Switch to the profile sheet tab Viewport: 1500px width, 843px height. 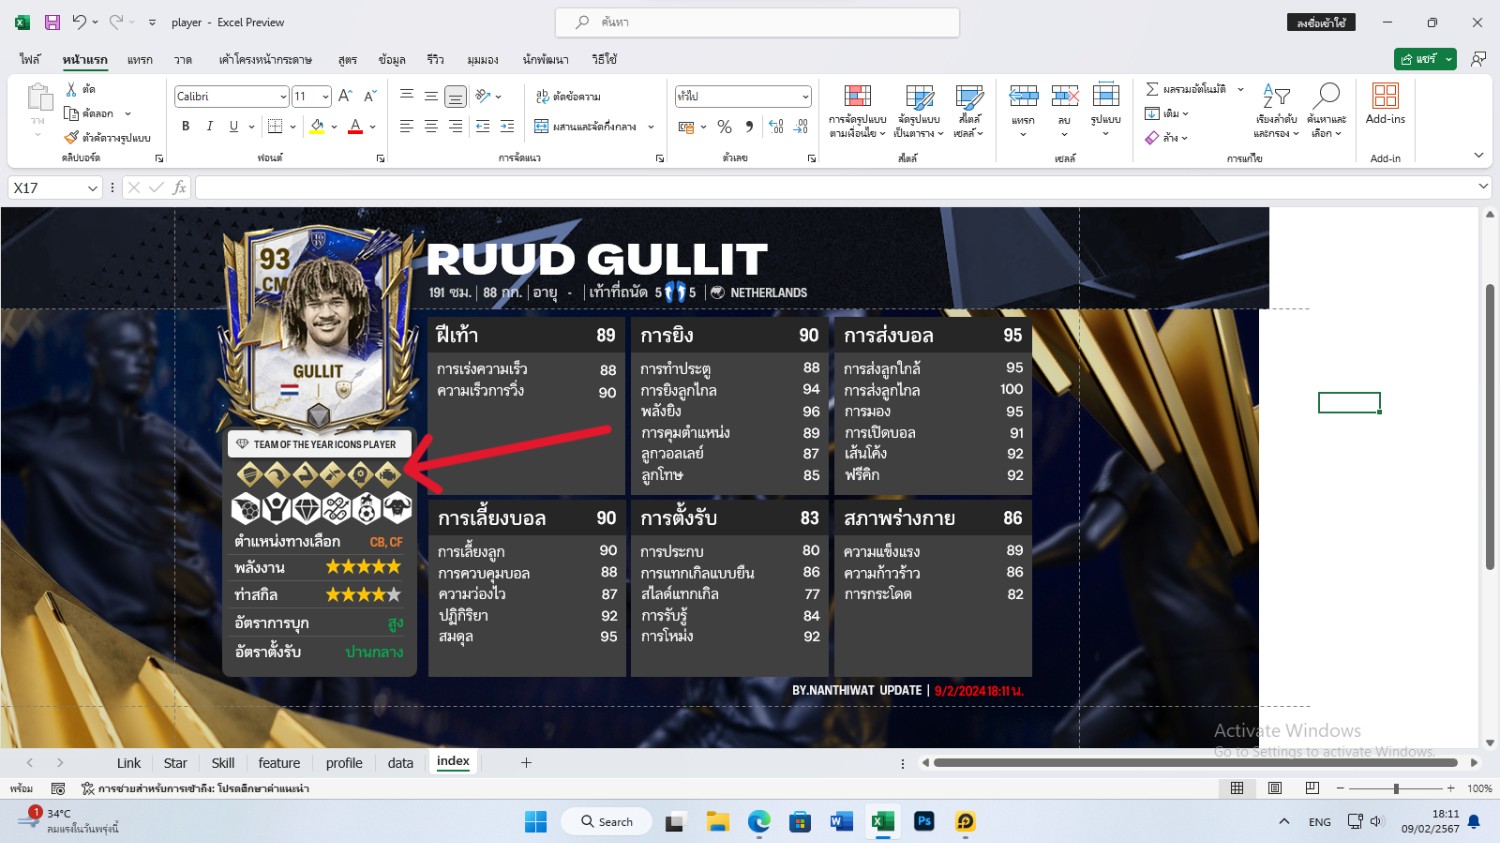click(x=344, y=763)
